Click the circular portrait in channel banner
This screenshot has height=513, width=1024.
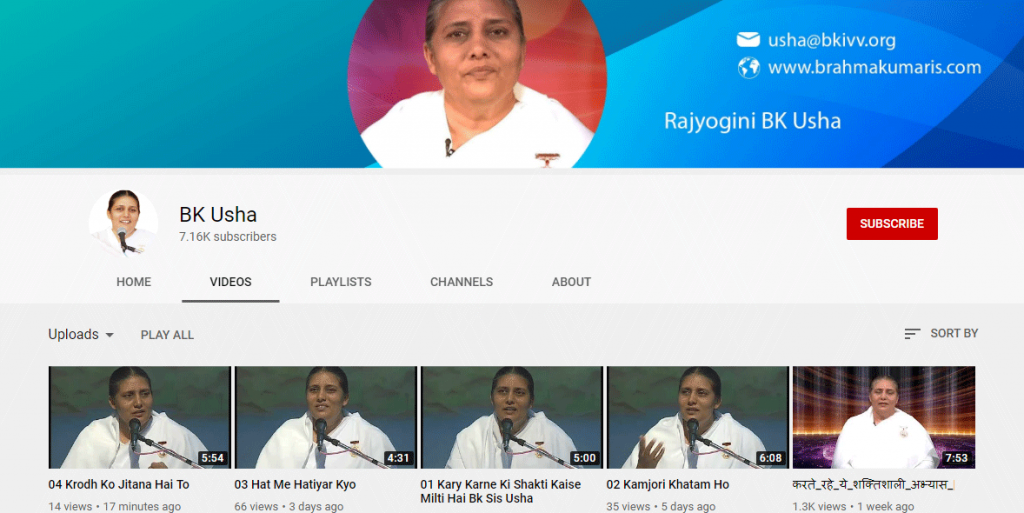477,84
